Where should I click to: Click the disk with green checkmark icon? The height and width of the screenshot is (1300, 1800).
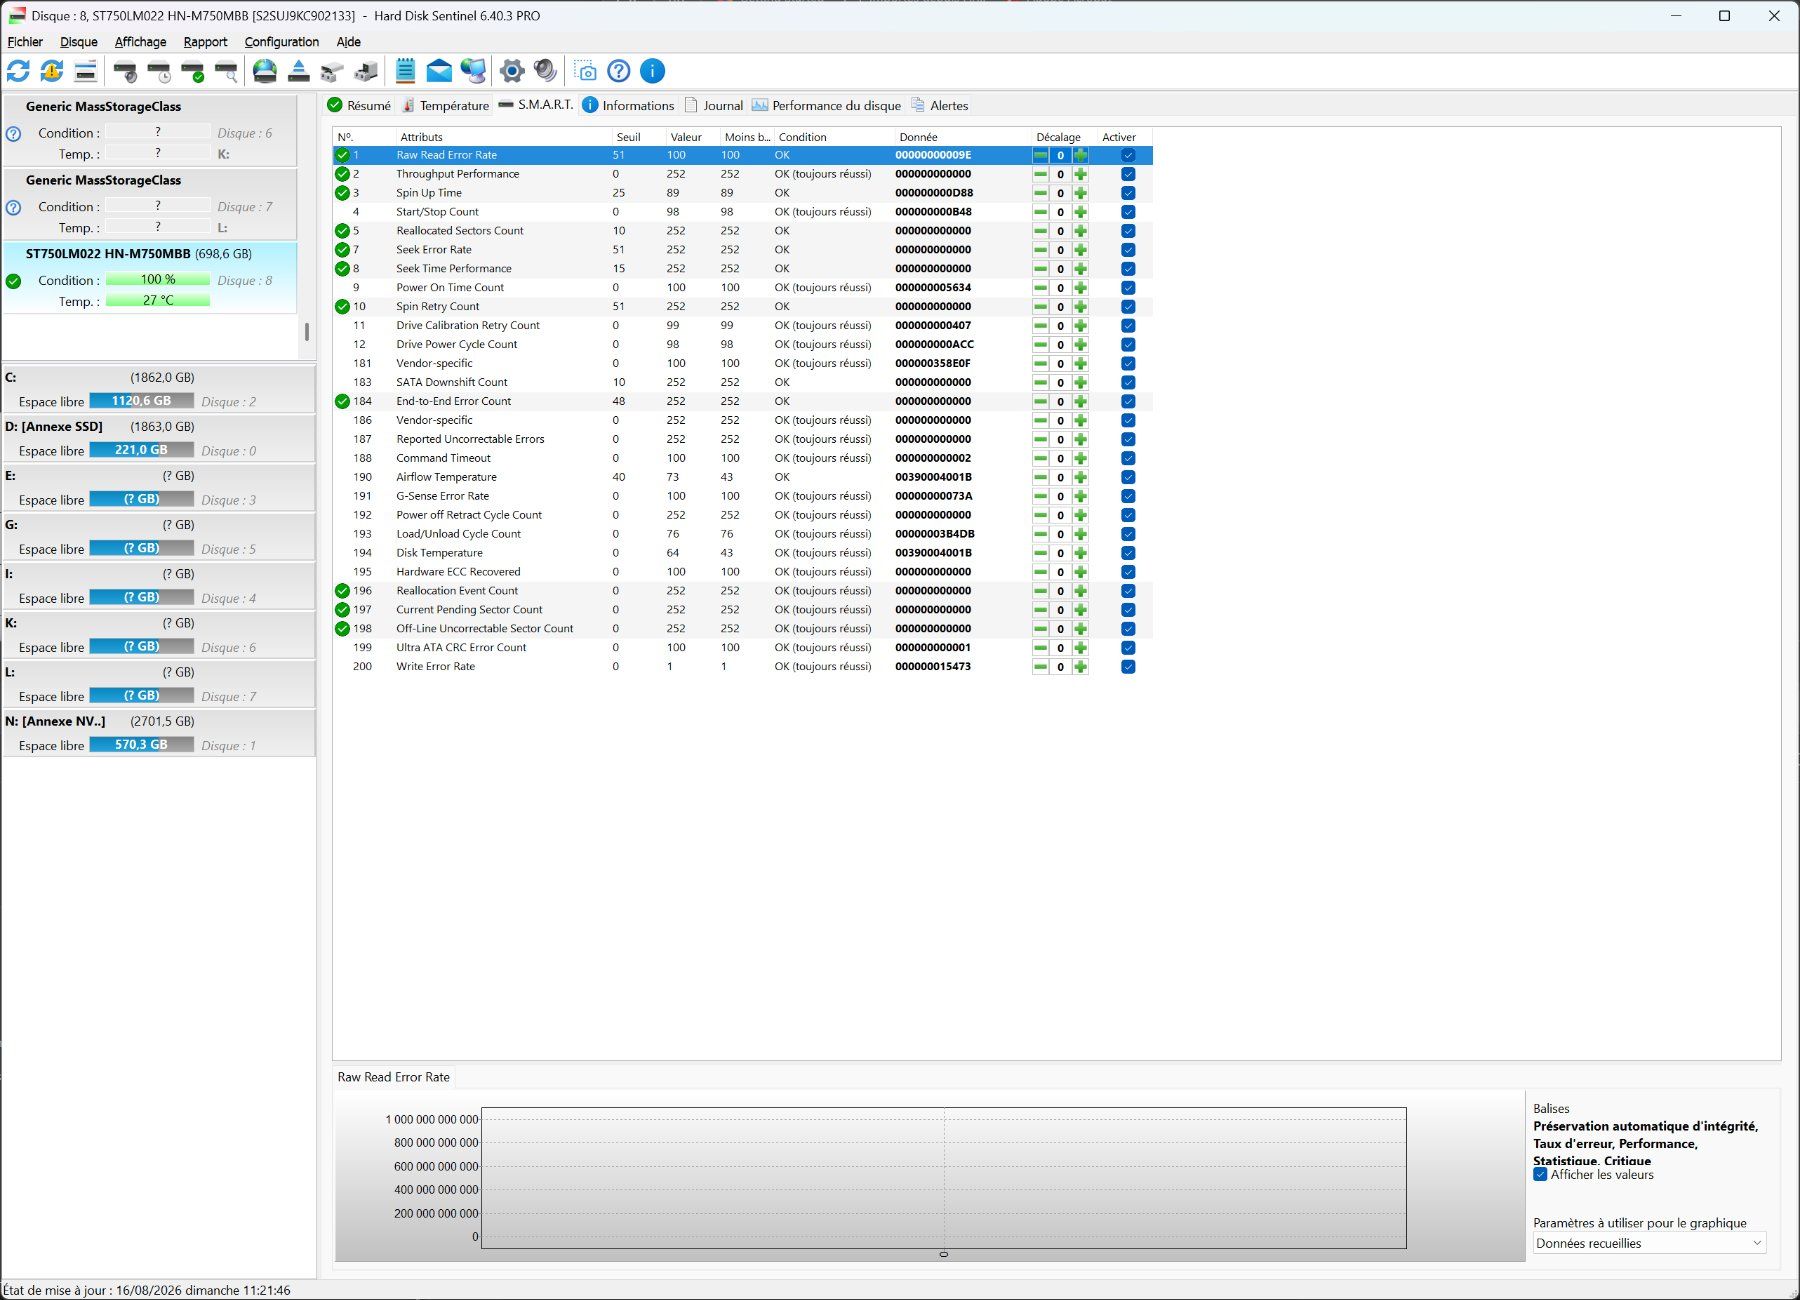pos(193,71)
